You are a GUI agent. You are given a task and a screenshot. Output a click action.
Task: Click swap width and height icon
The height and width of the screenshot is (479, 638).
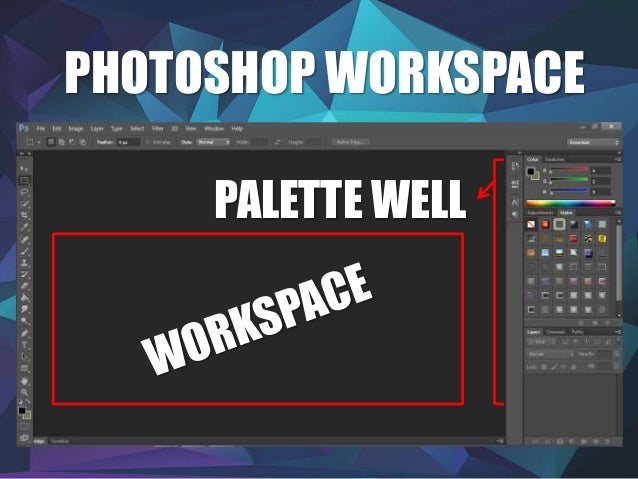pyautogui.click(x=278, y=142)
